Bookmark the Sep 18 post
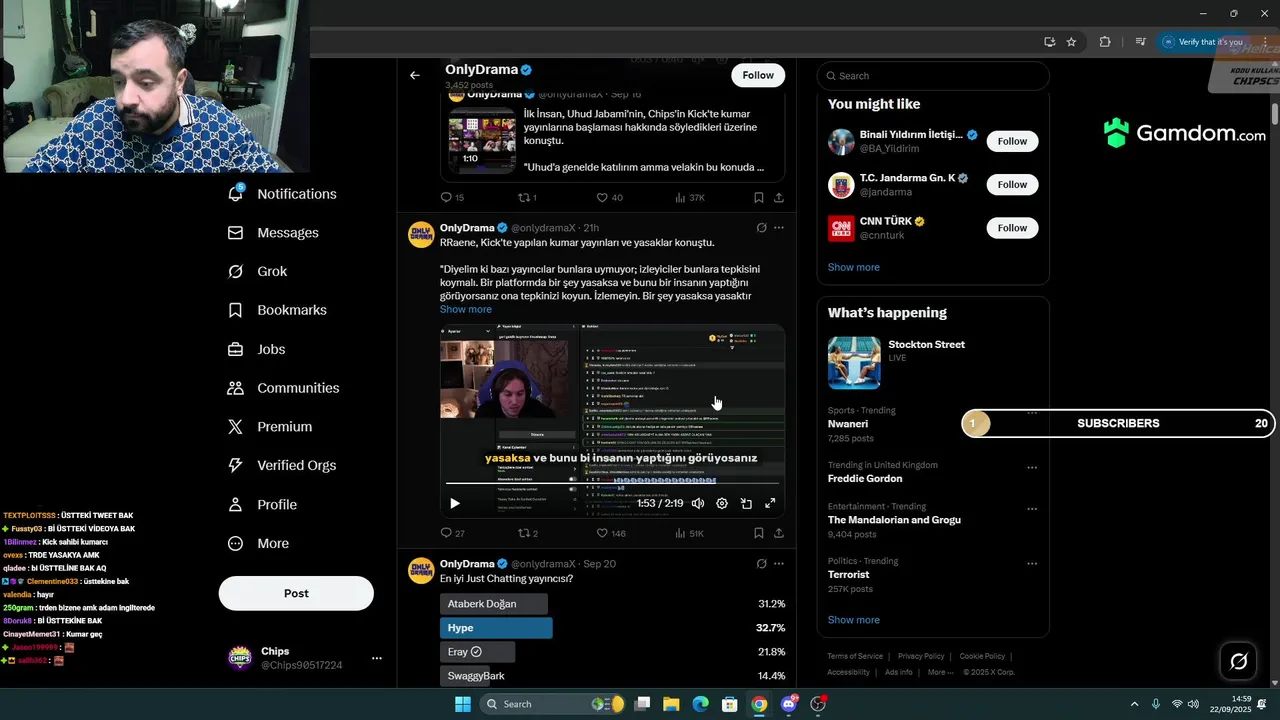 click(x=759, y=198)
